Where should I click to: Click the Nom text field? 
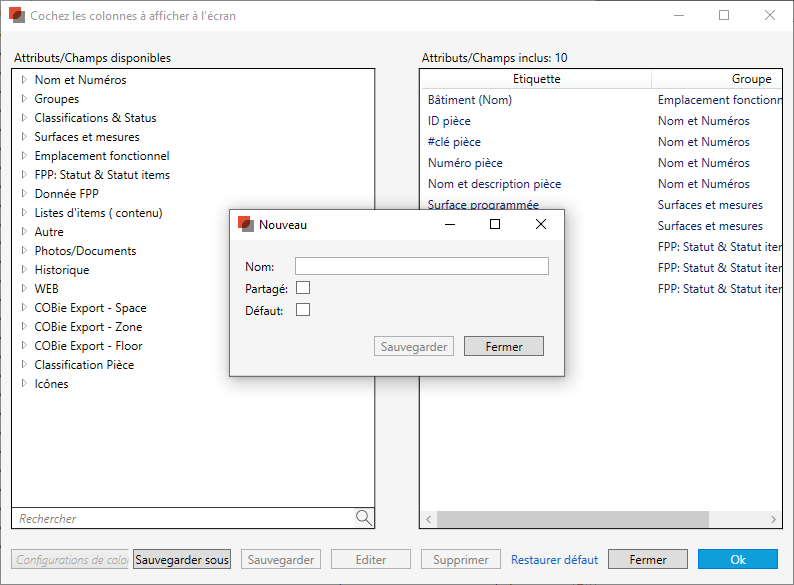pos(422,266)
